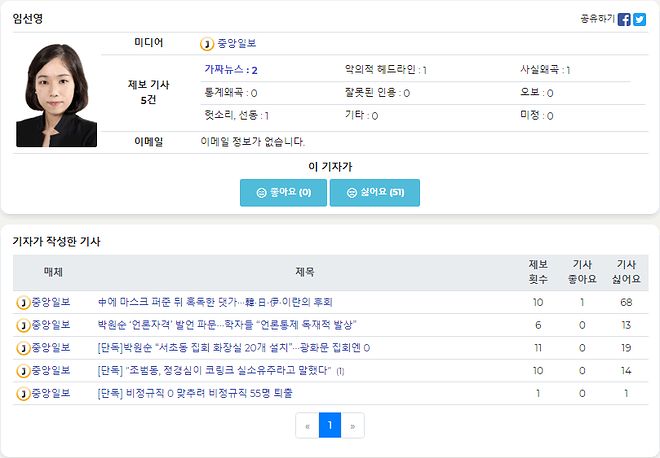Screen dimensions: 660x458
Task: Open the 가짜뉴스 : 2 category link
Action: click(x=231, y=69)
